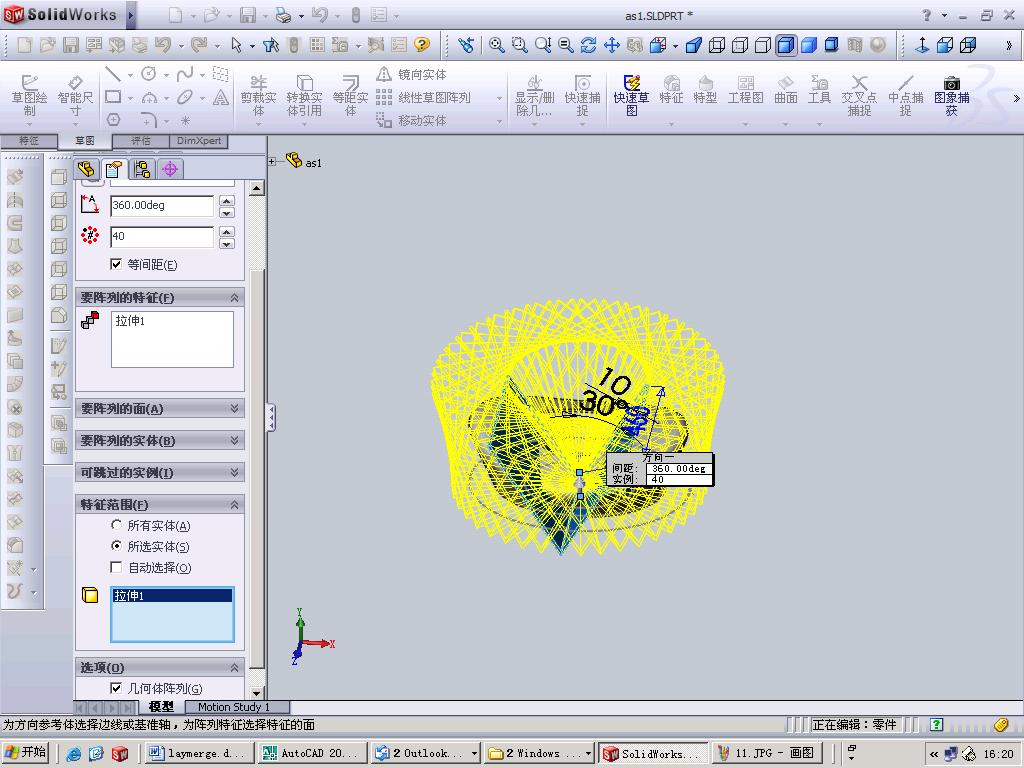Viewport: 1024px width, 768px height.
Task: Expand the 要阵列的实体(B) section
Action: coord(234,440)
